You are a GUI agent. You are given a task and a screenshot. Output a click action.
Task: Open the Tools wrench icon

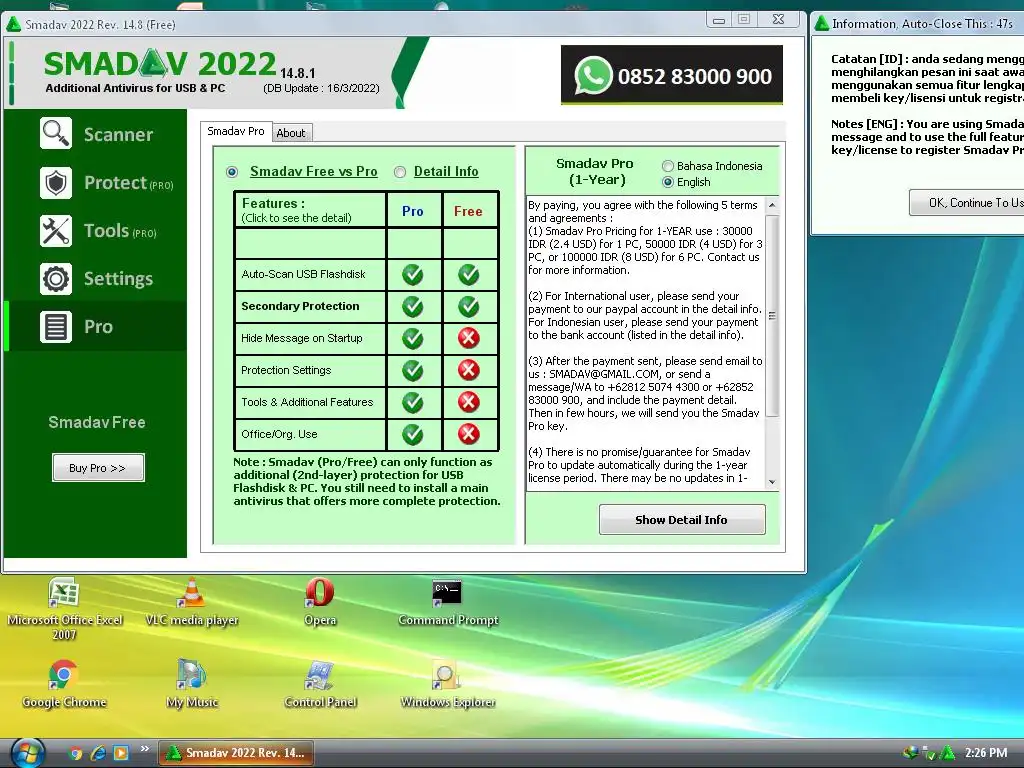56,231
